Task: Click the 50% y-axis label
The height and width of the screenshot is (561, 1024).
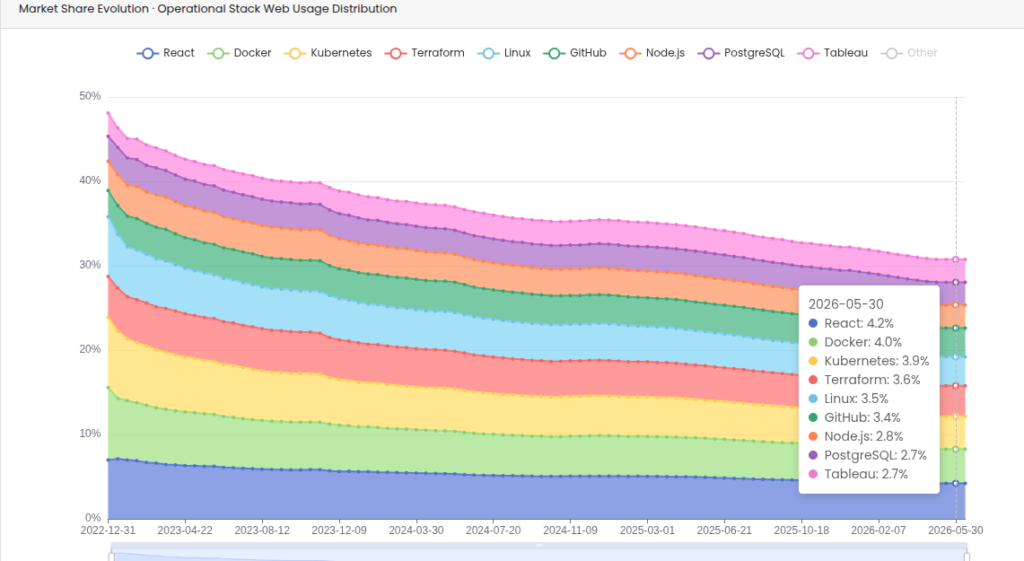Action: coord(90,96)
